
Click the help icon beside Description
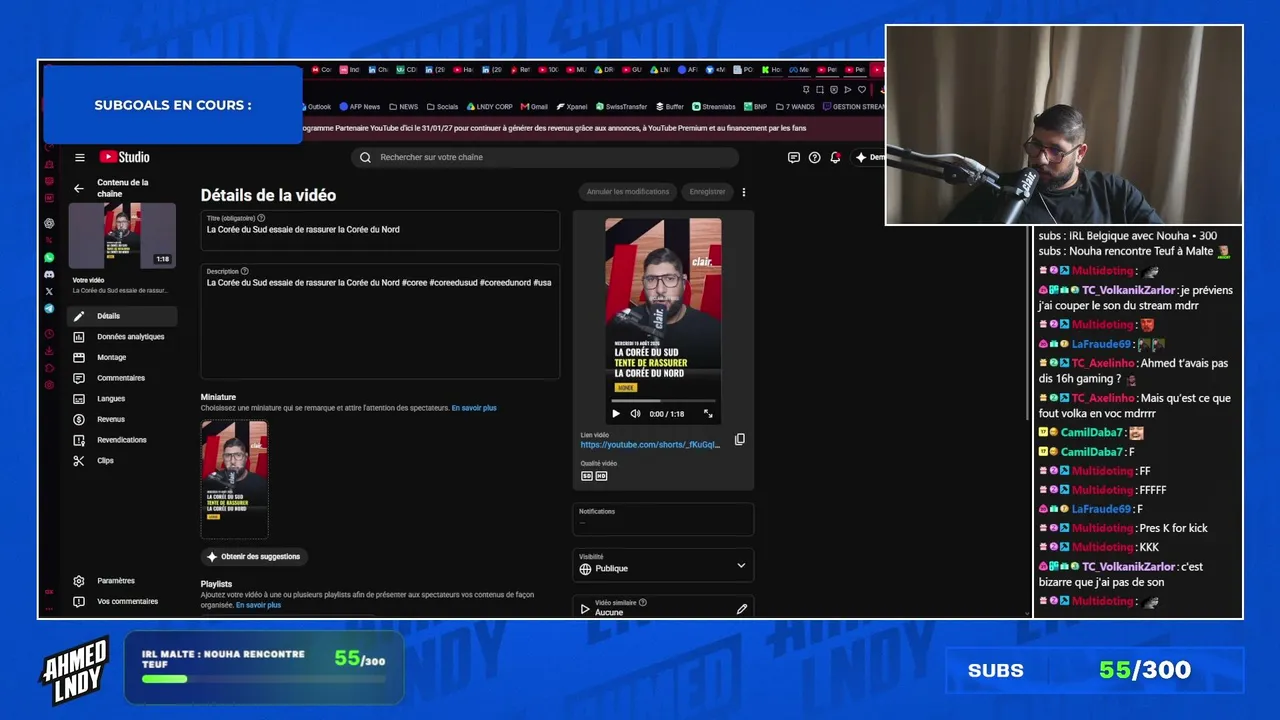244,271
